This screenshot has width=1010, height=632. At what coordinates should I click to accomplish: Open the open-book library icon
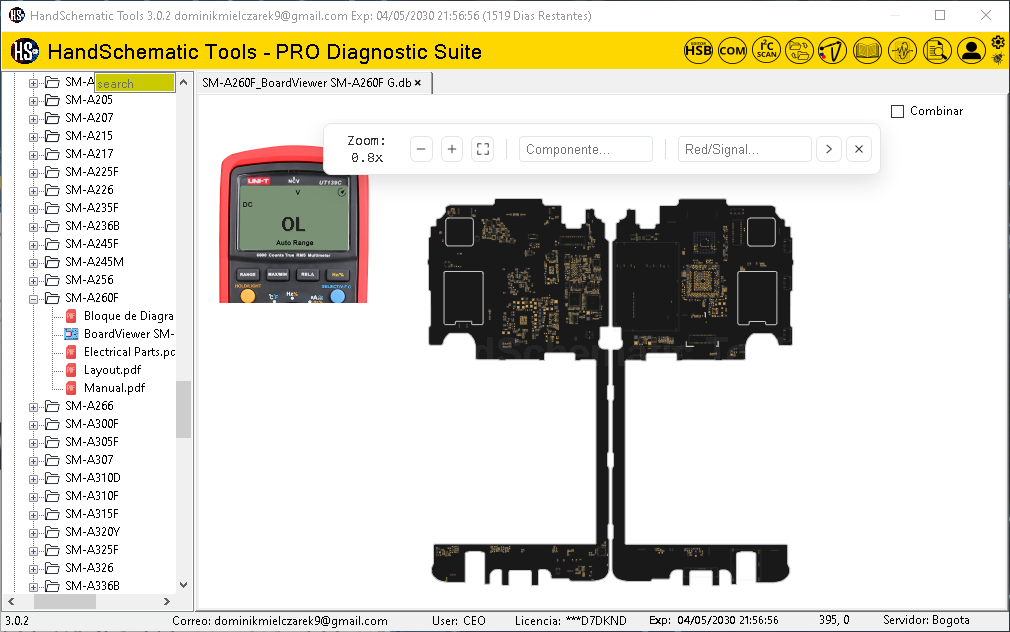(x=868, y=50)
